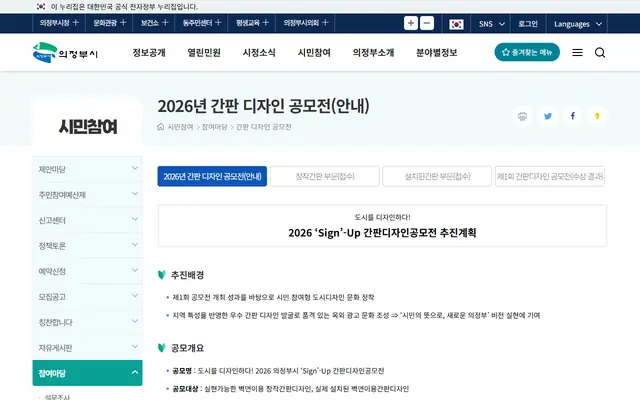Viewport: 640px width, 400px height.
Task: Select 신고센터 in sidebar
Action: coord(52,220)
